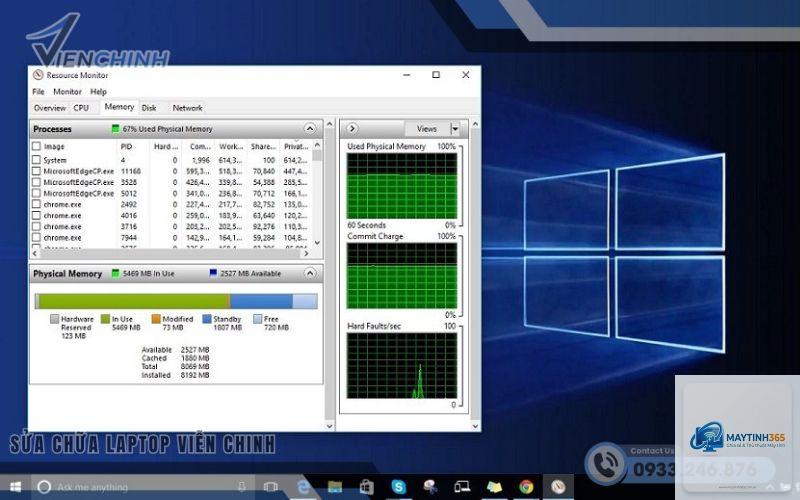Viewport: 800px width, 500px height.
Task: Switch to the Disk tab
Action: point(149,108)
